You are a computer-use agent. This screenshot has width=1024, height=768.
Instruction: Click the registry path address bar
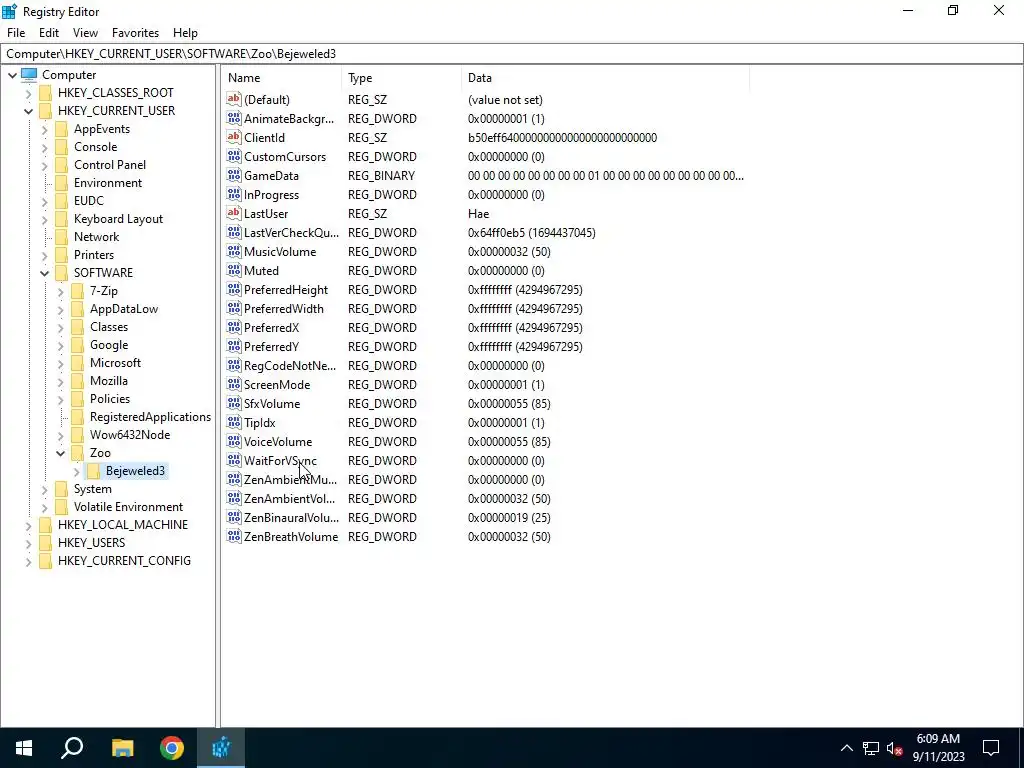point(512,54)
